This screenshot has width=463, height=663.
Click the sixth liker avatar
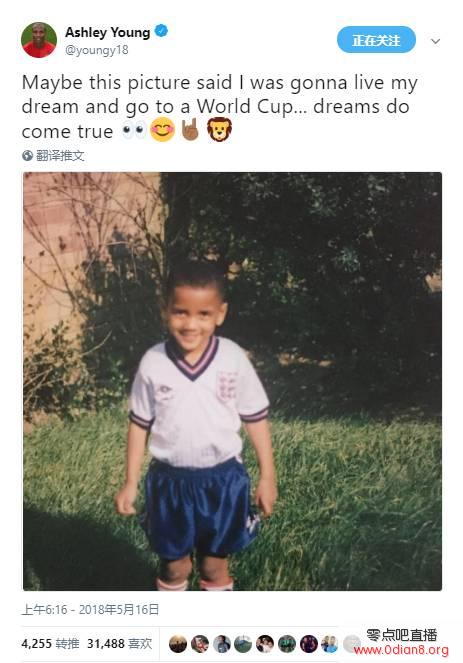click(x=287, y=644)
